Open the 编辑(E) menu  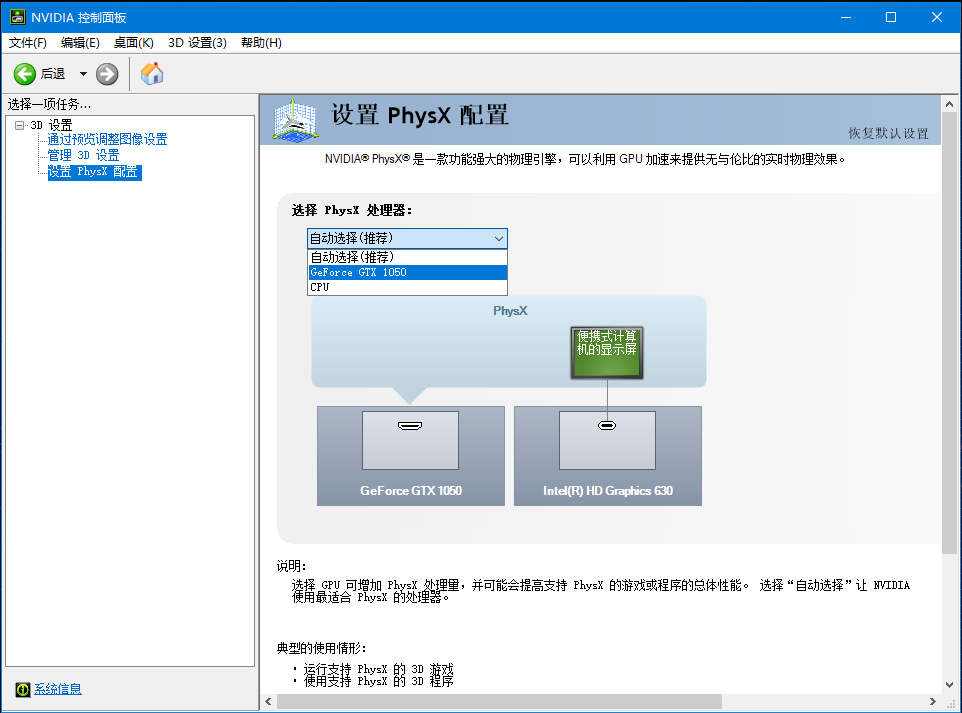[x=80, y=42]
